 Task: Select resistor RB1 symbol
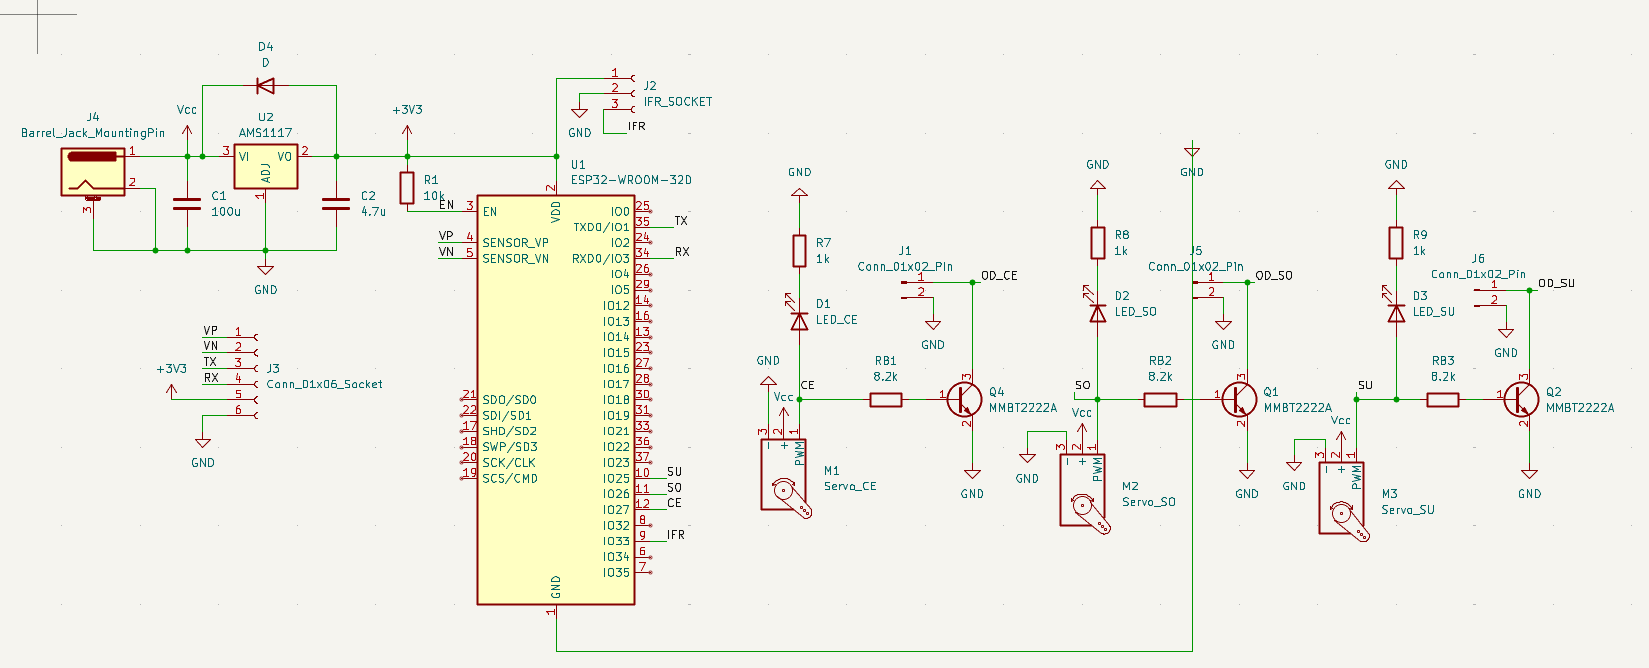[x=886, y=400]
